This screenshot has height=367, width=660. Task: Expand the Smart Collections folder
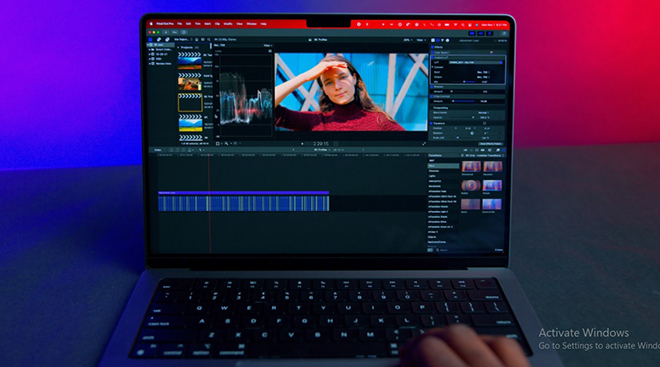149,50
